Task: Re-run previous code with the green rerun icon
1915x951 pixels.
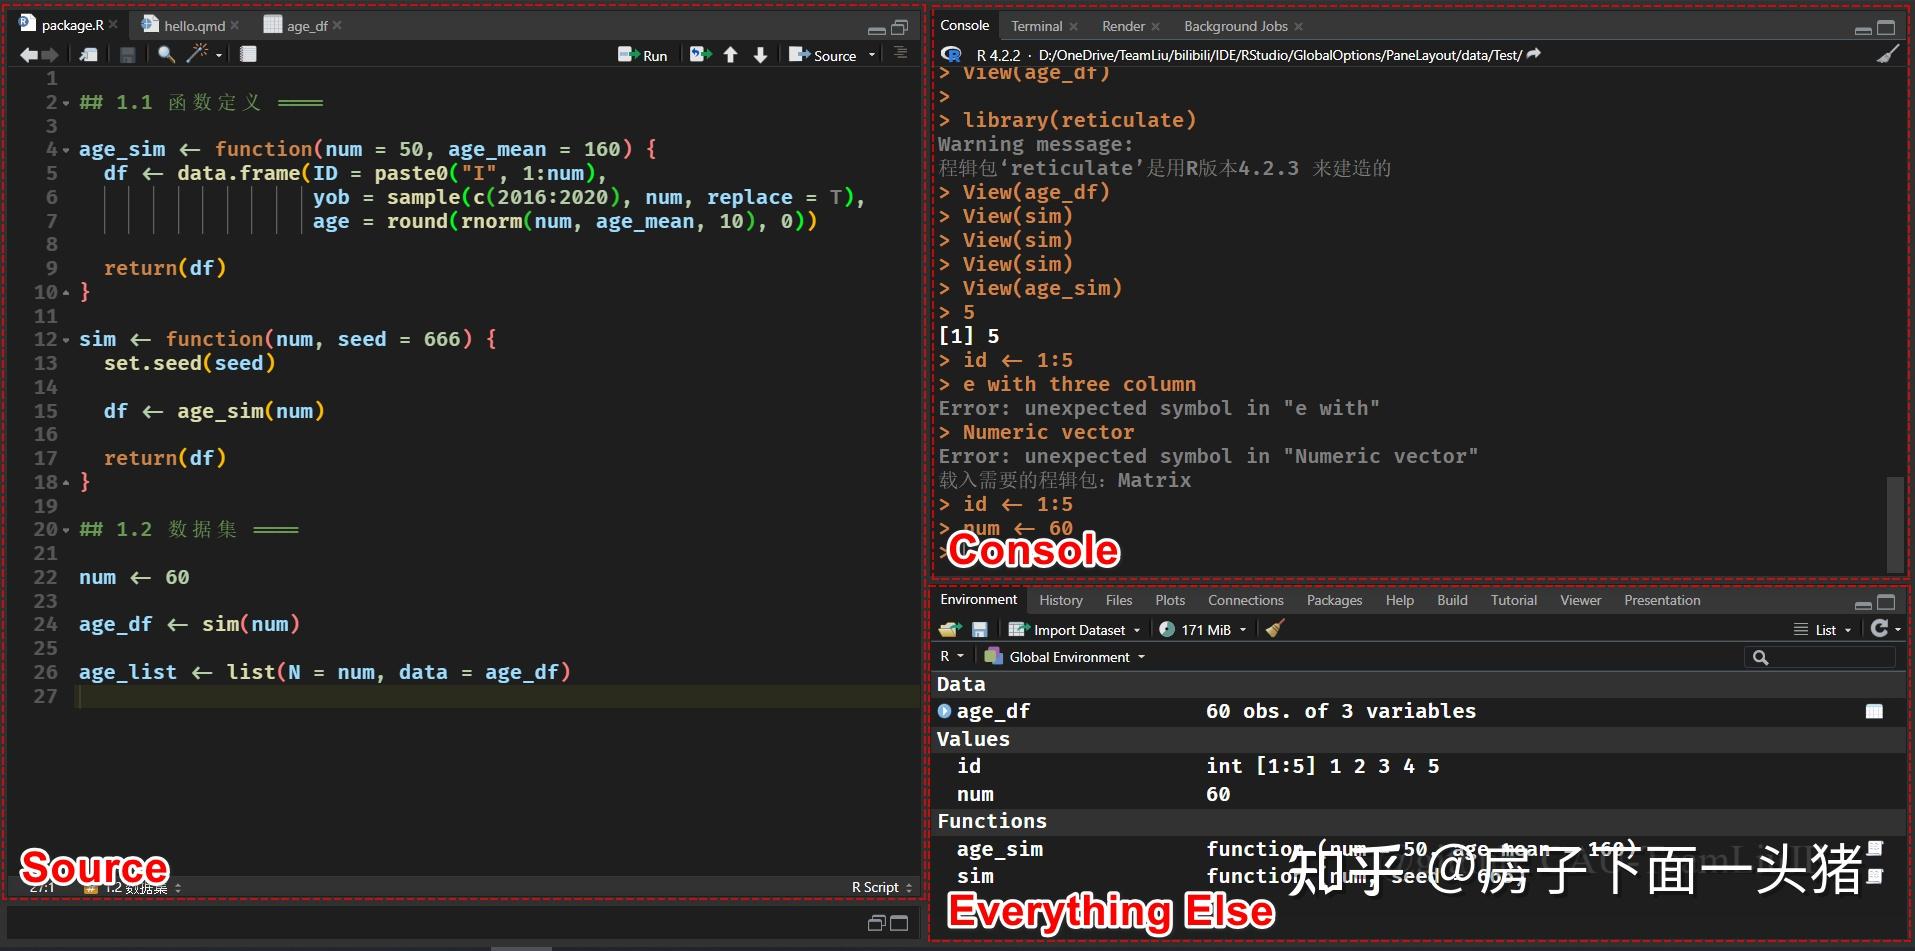Action: point(700,55)
